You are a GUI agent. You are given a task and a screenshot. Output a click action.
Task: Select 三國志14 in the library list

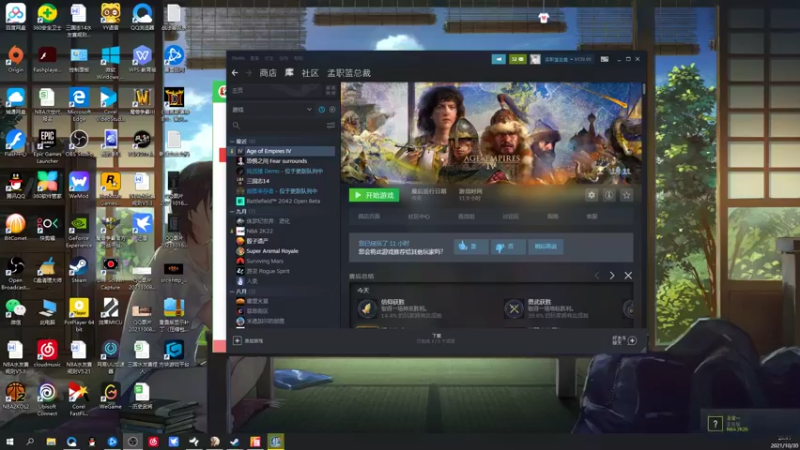[283, 181]
